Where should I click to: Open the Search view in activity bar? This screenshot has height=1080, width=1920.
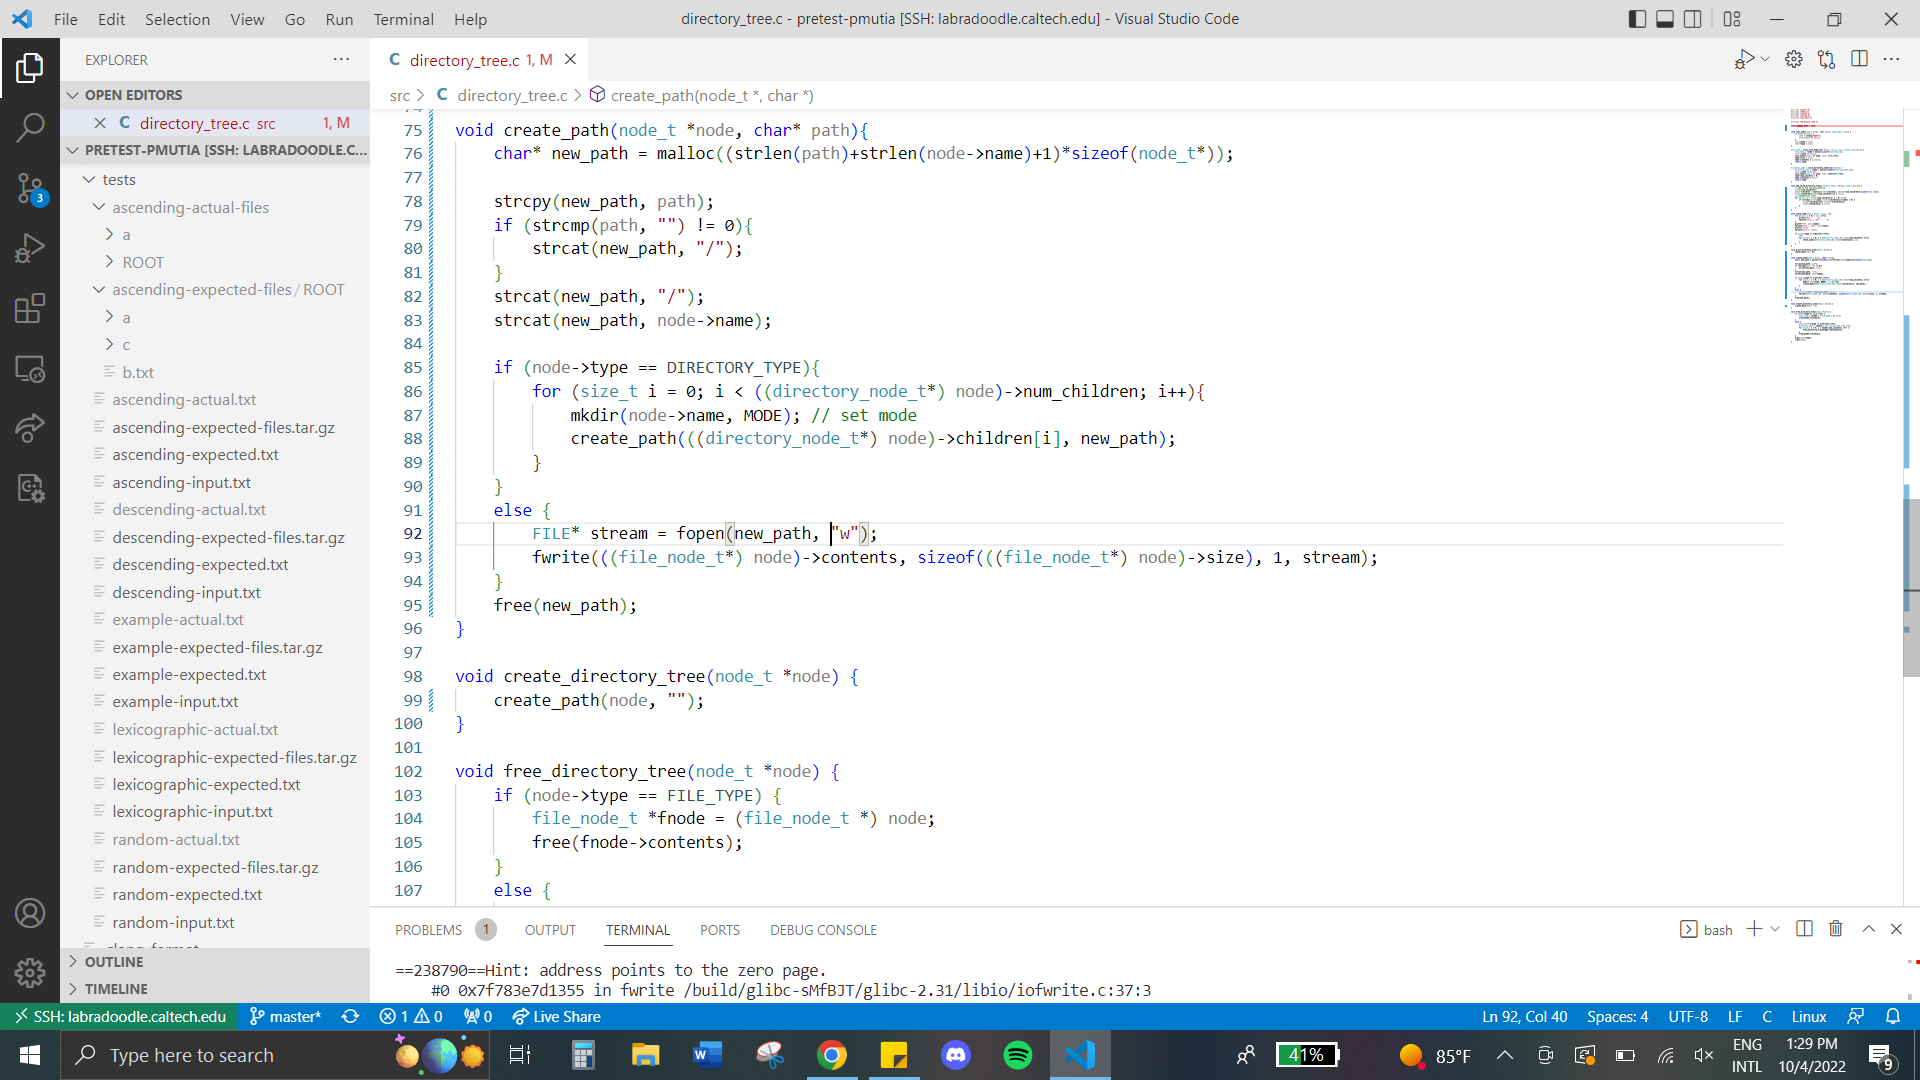[30, 127]
